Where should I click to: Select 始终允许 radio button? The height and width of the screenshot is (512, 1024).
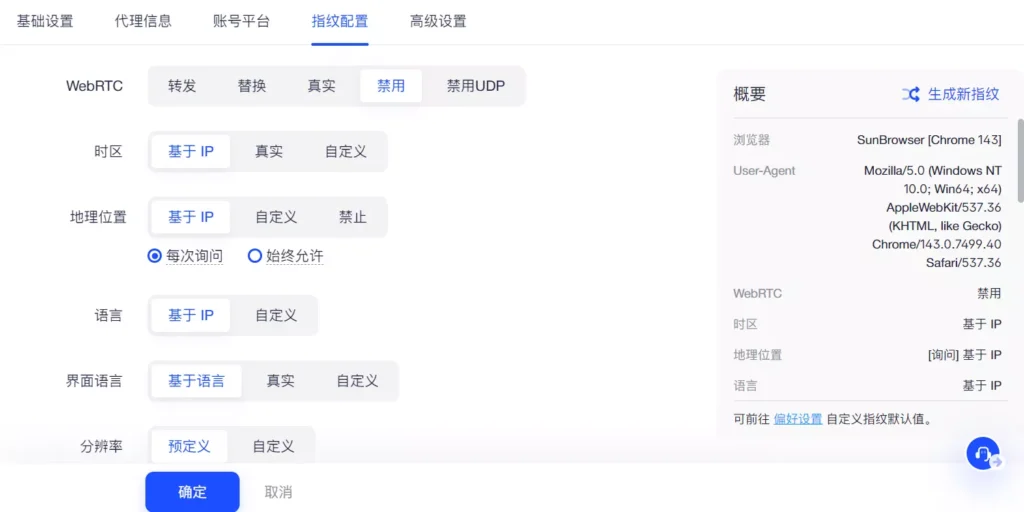point(255,256)
